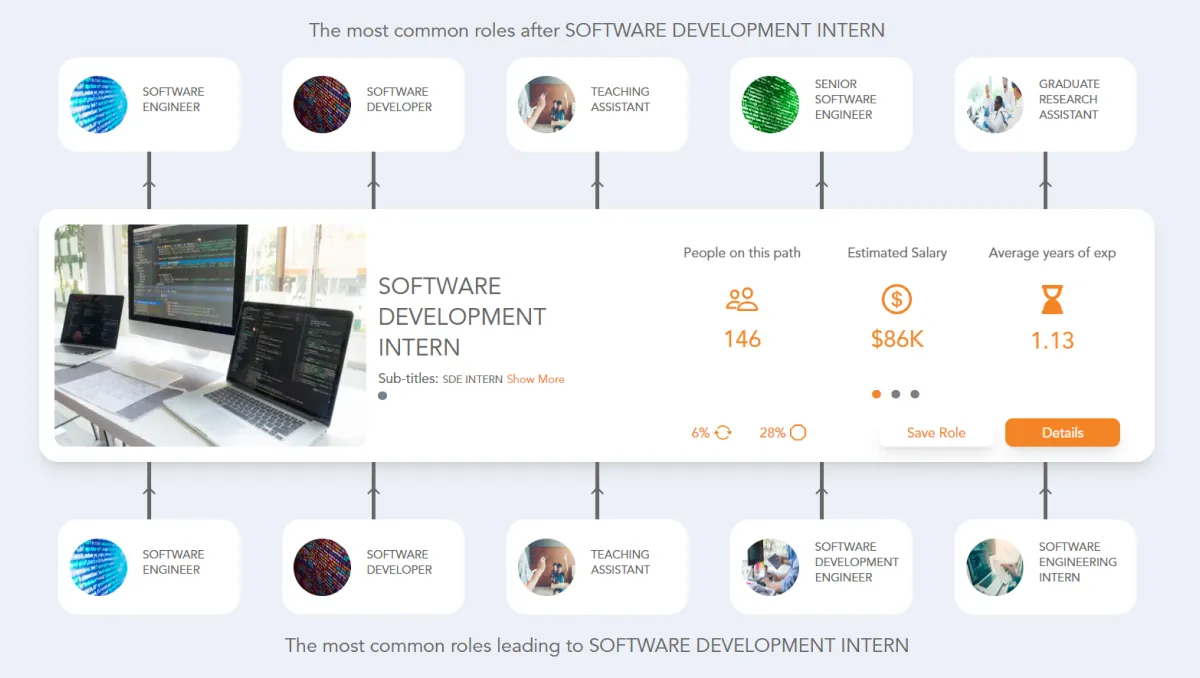The height and width of the screenshot is (678, 1200).
Task: Click the Save Role button
Action: pos(936,432)
